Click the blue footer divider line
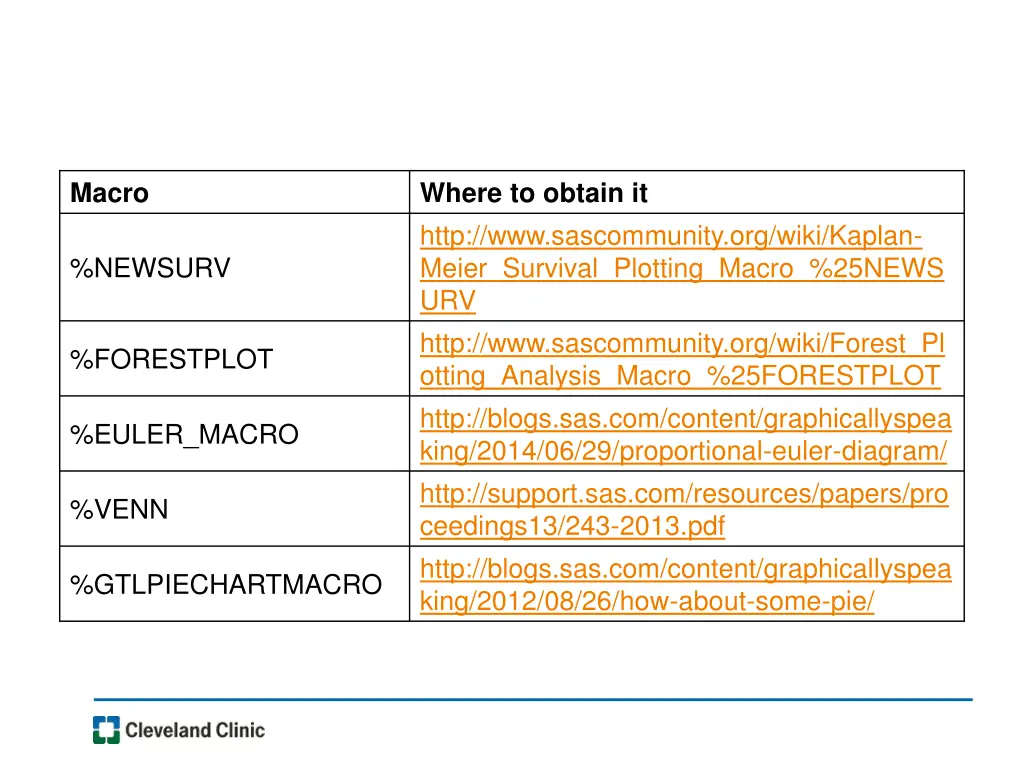Screen dimensions: 1024x768 (x=533, y=699)
